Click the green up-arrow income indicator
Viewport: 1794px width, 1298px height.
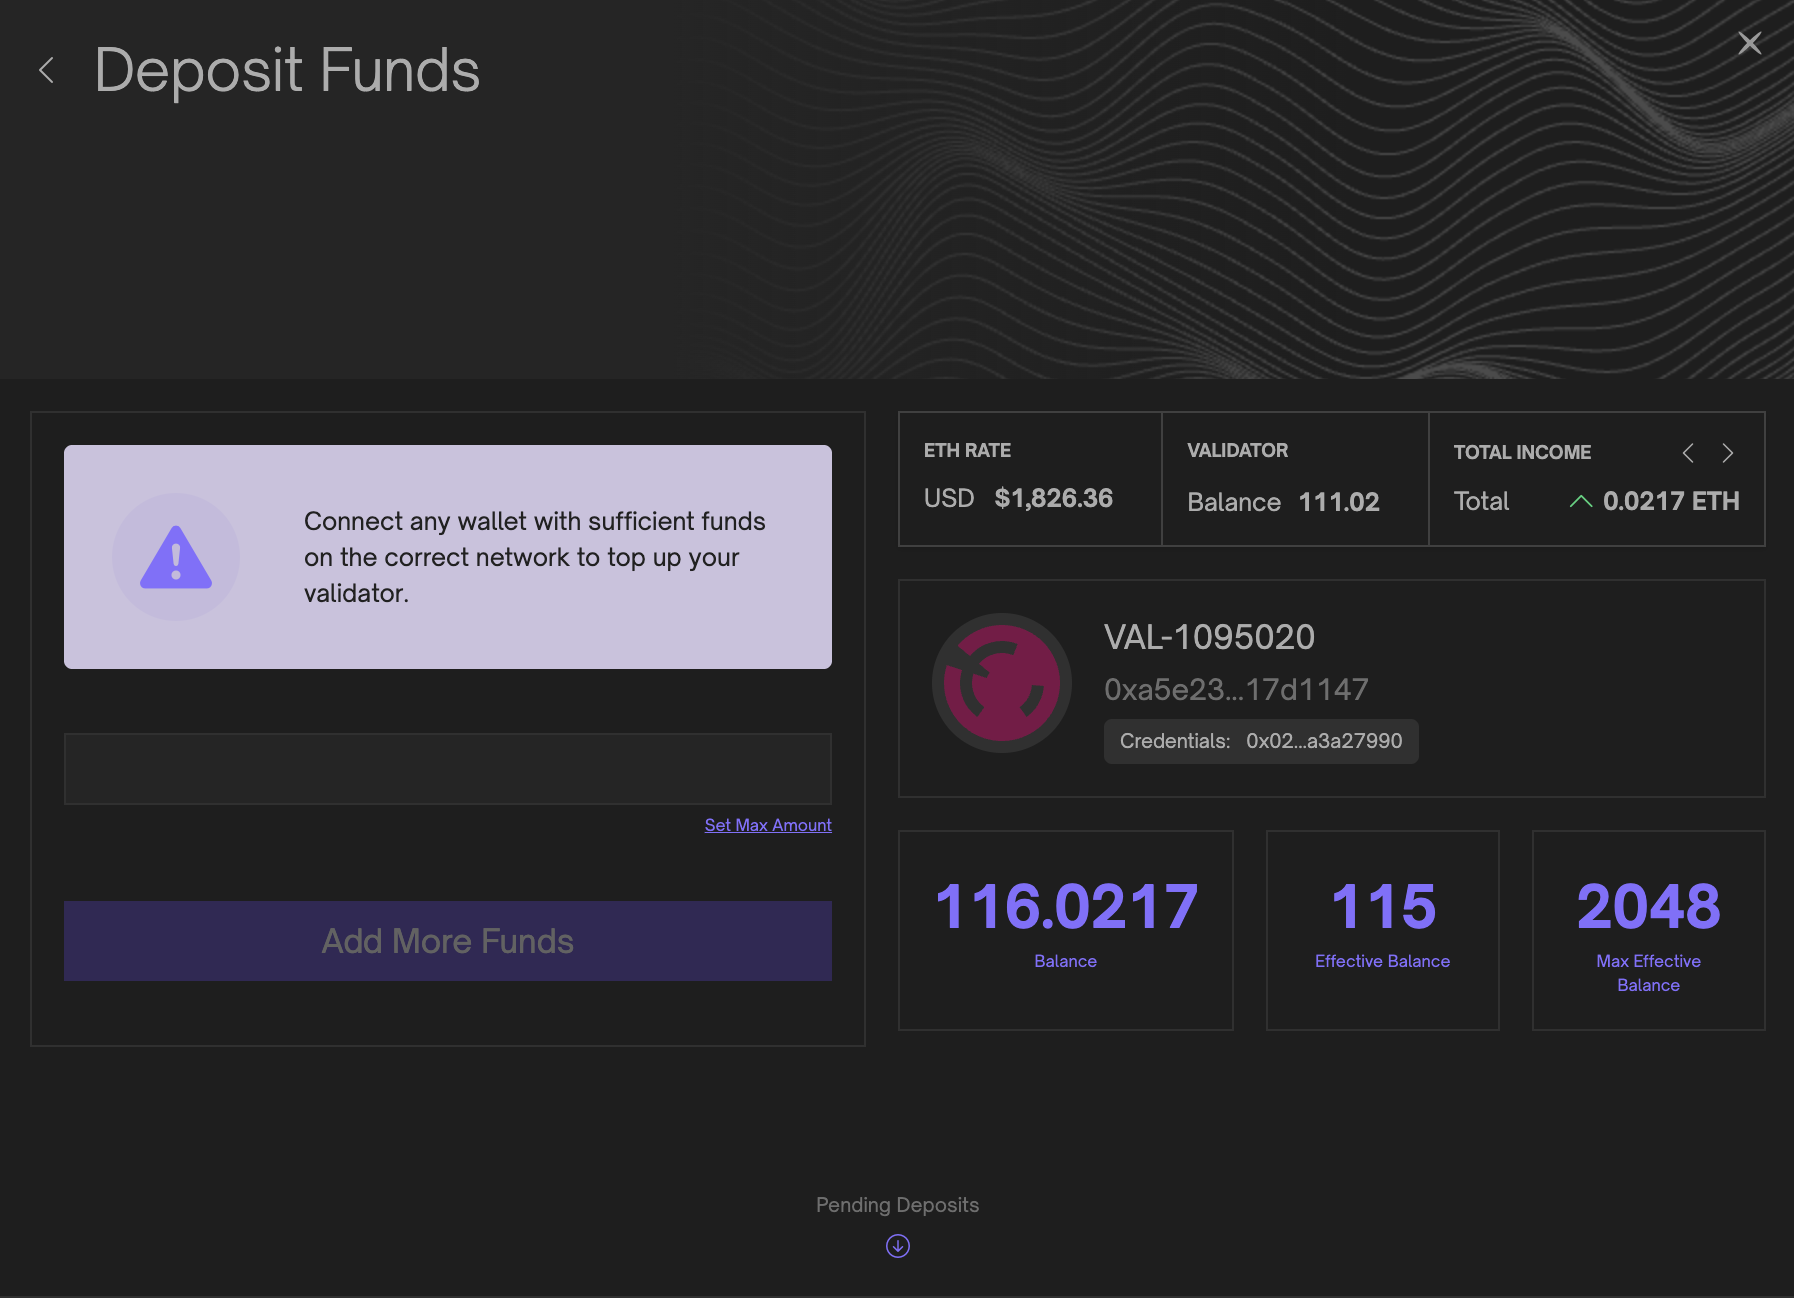pyautogui.click(x=1581, y=501)
